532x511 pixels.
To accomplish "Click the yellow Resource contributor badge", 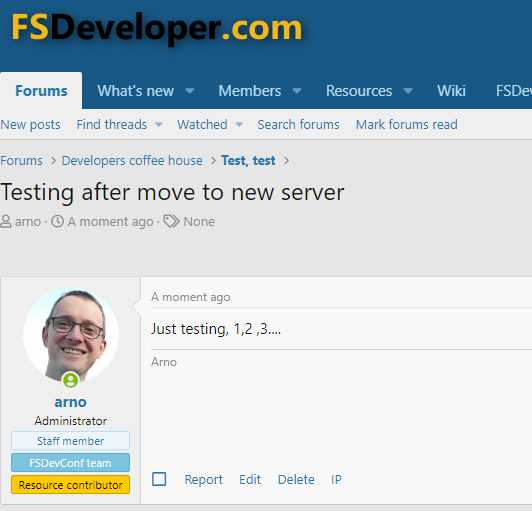I will 70,485.
